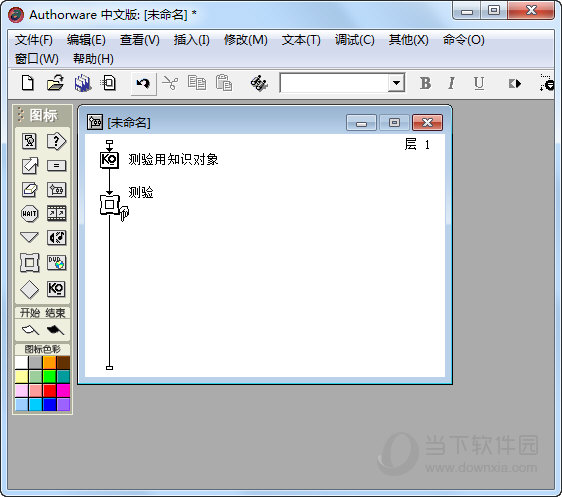The width and height of the screenshot is (562, 497).
Task: Click the Copy toolbar icon
Action: (x=197, y=83)
